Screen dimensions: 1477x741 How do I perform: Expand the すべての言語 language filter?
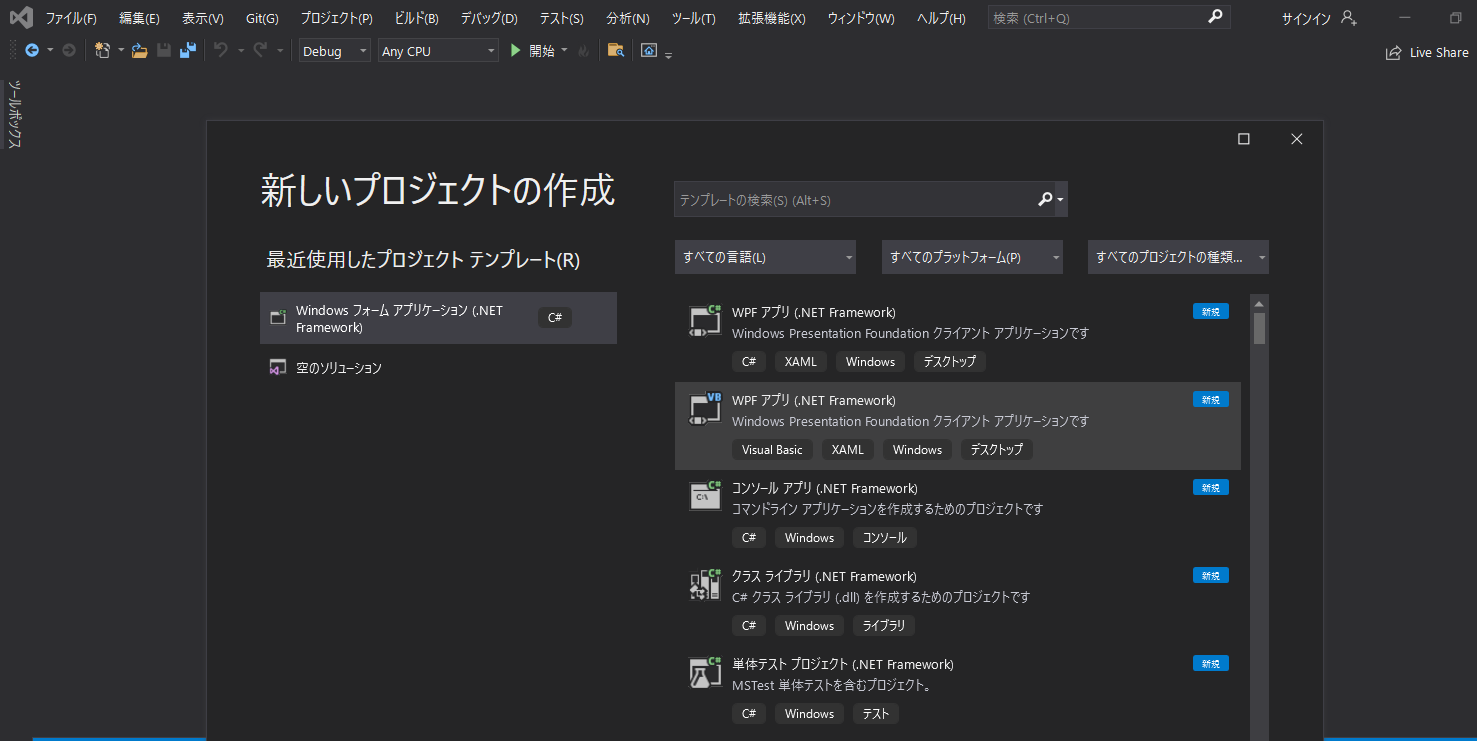(x=765, y=257)
